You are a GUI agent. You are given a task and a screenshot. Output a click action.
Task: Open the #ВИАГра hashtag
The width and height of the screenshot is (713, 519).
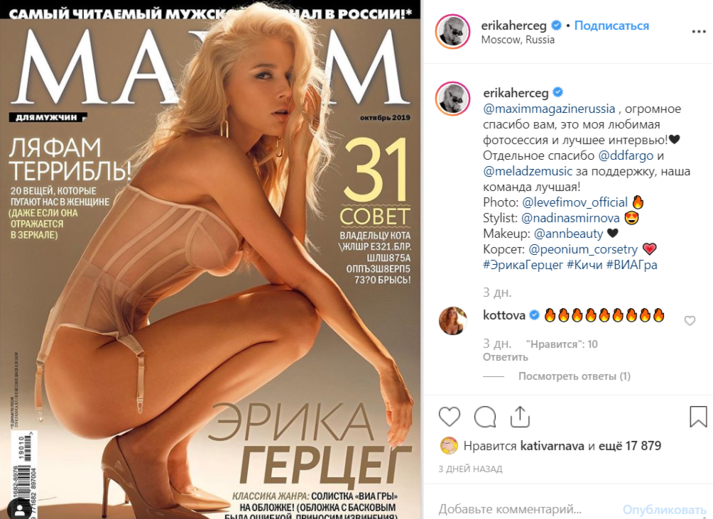[x=632, y=265]
